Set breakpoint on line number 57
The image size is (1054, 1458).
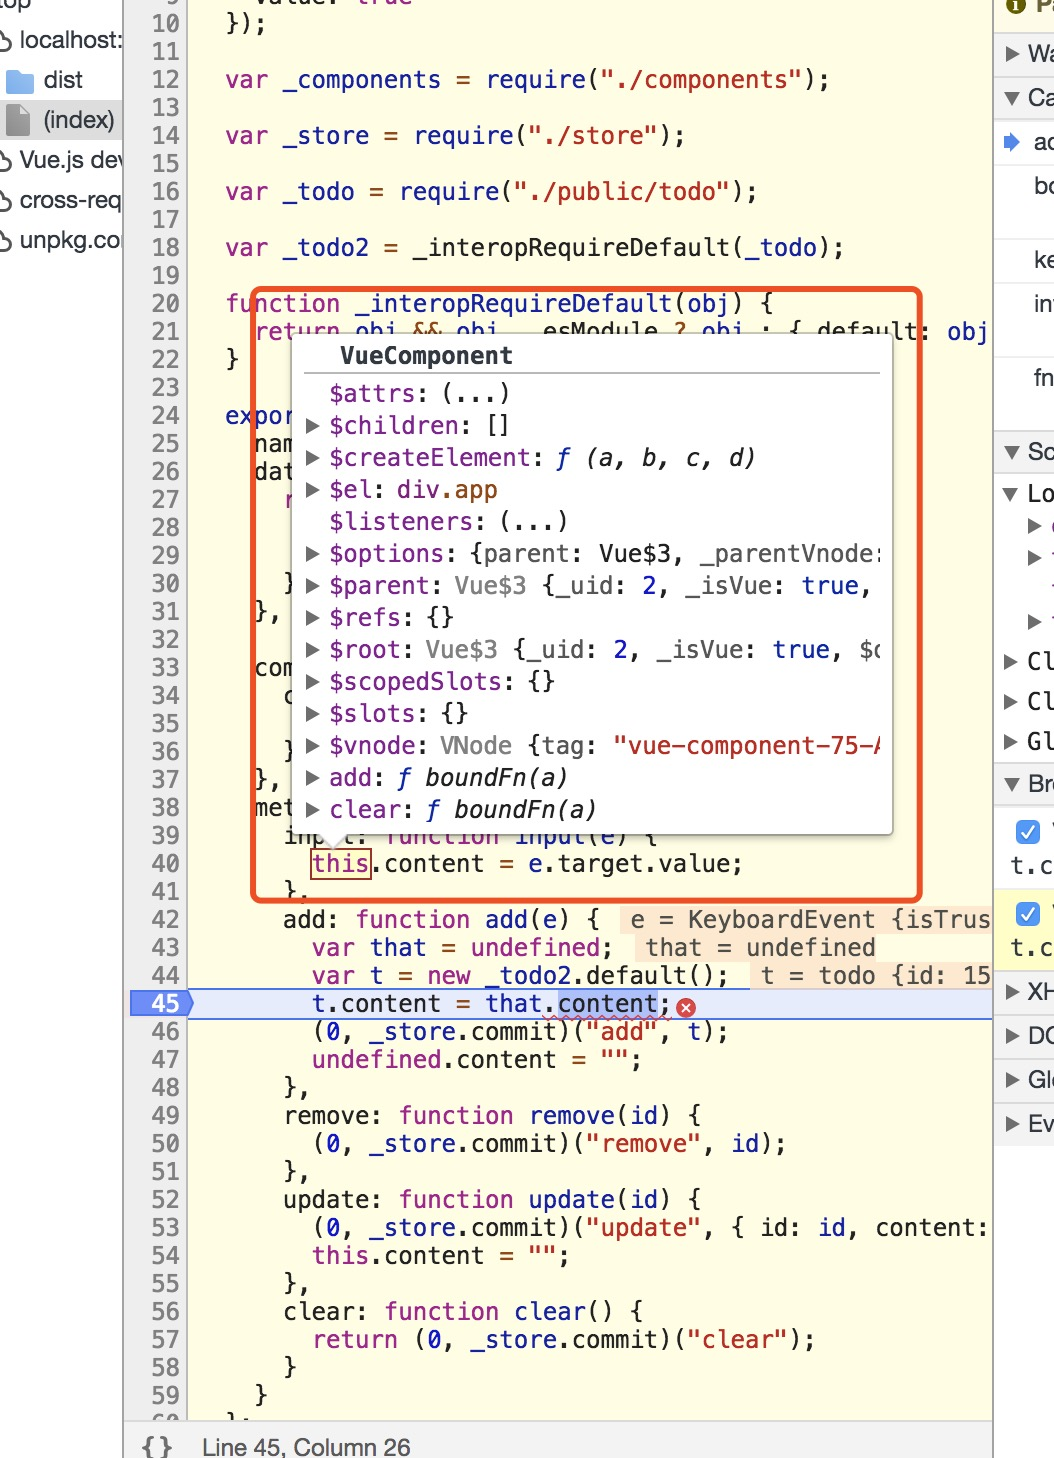coord(165,1339)
